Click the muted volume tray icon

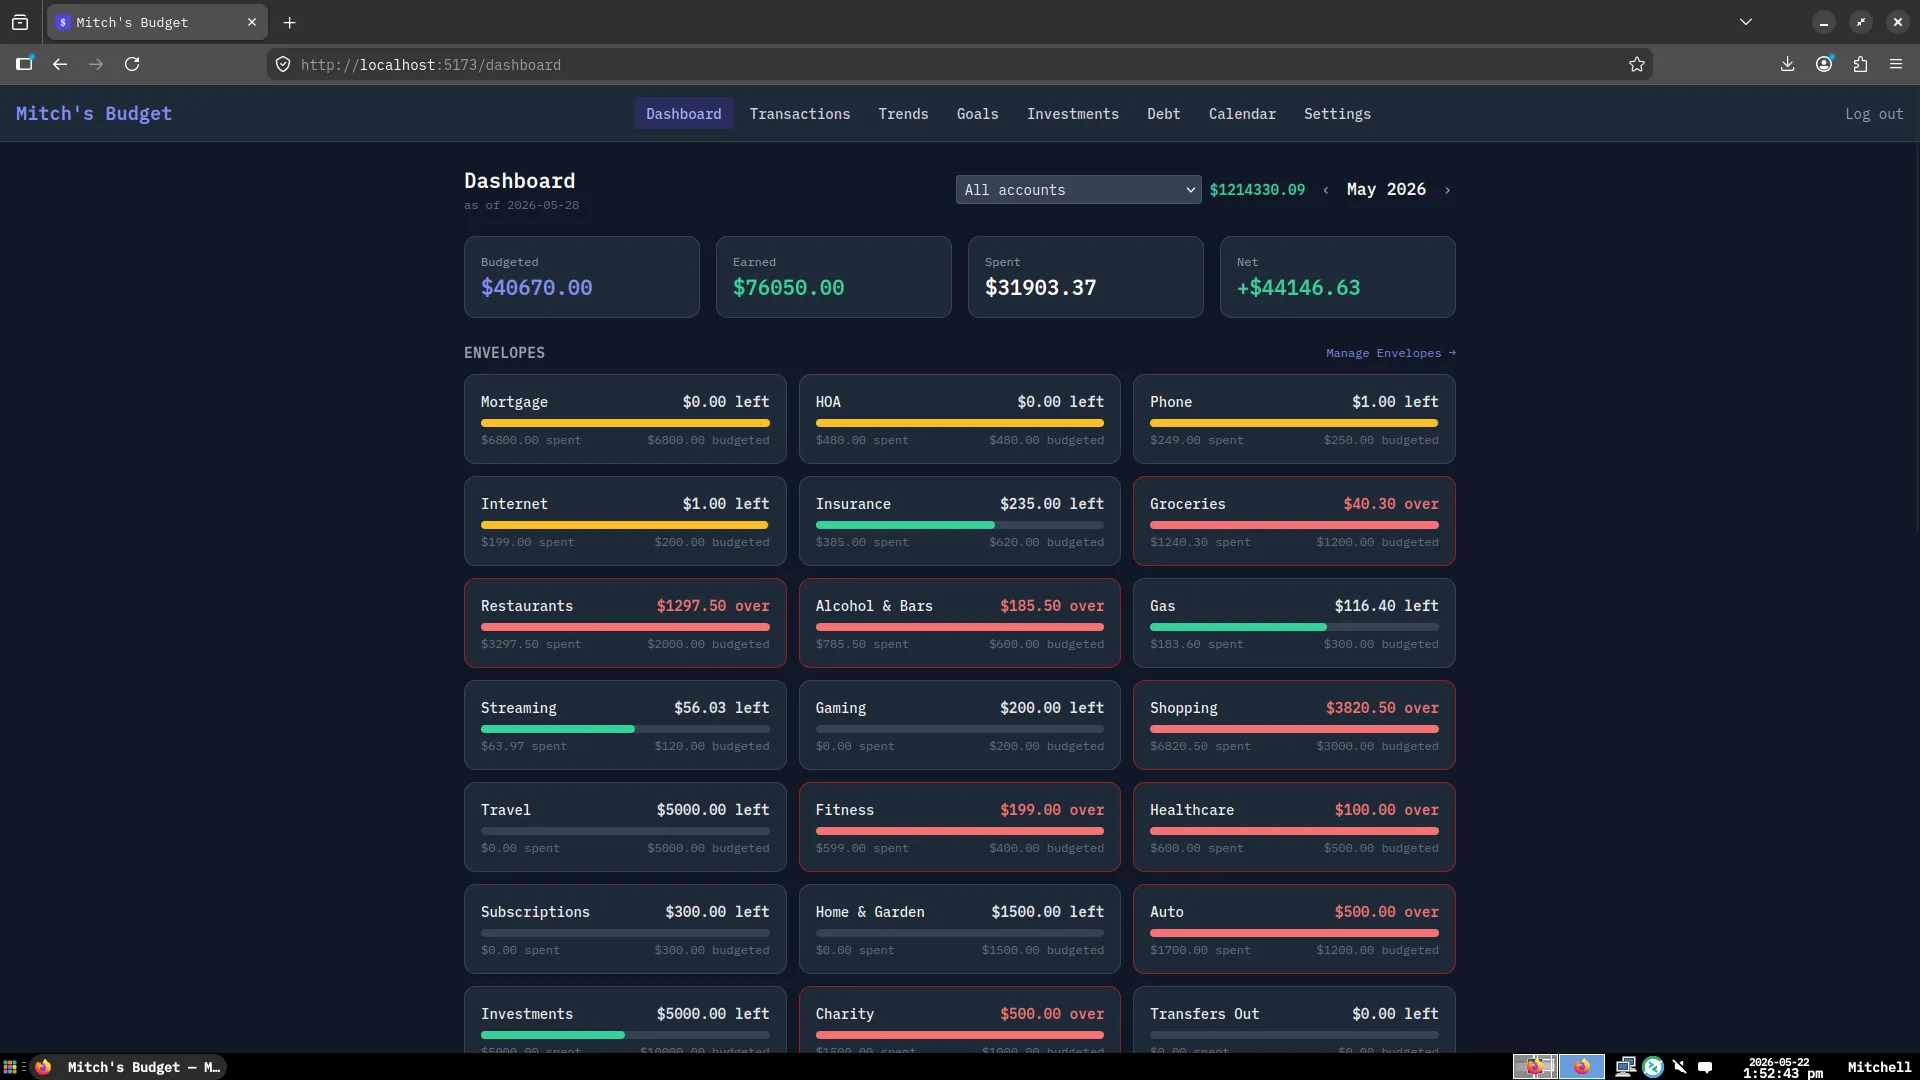[1679, 1067]
